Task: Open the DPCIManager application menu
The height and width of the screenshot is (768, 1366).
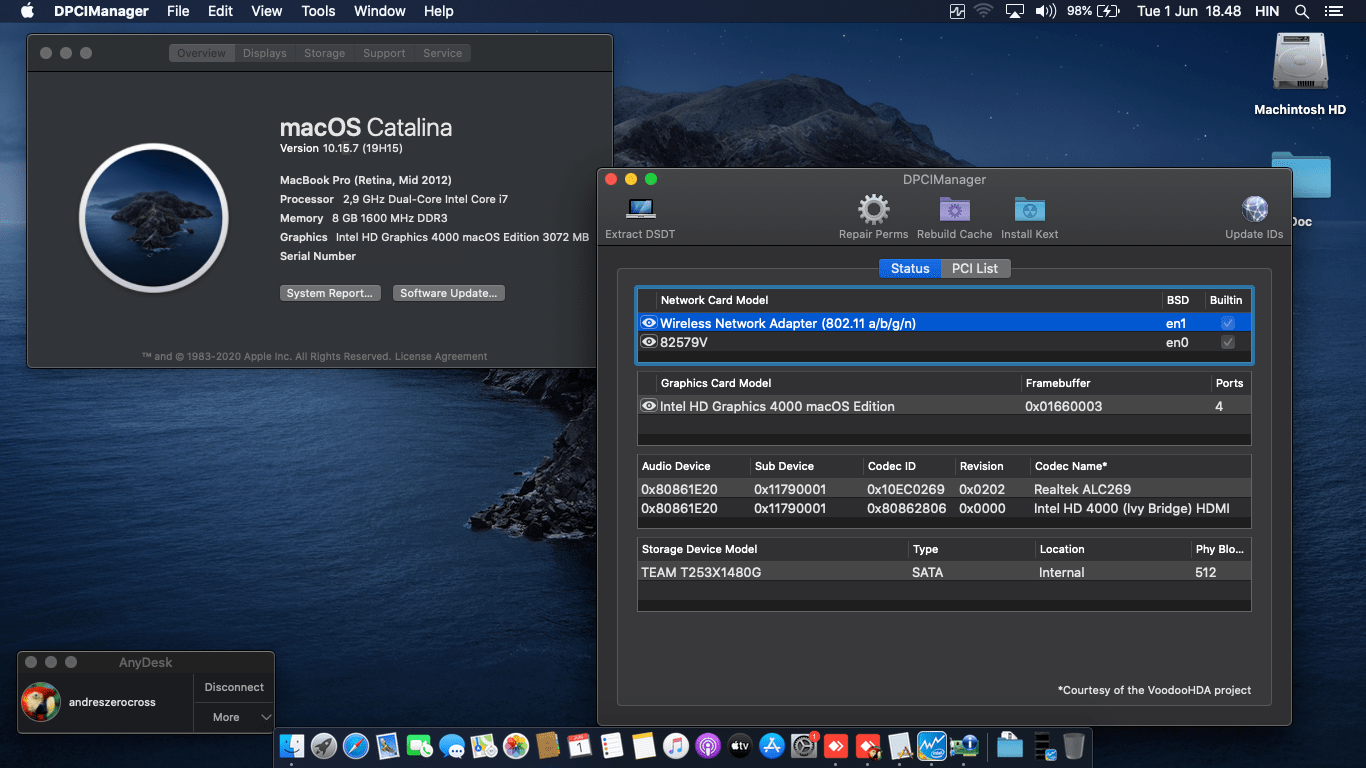Action: pos(101,11)
